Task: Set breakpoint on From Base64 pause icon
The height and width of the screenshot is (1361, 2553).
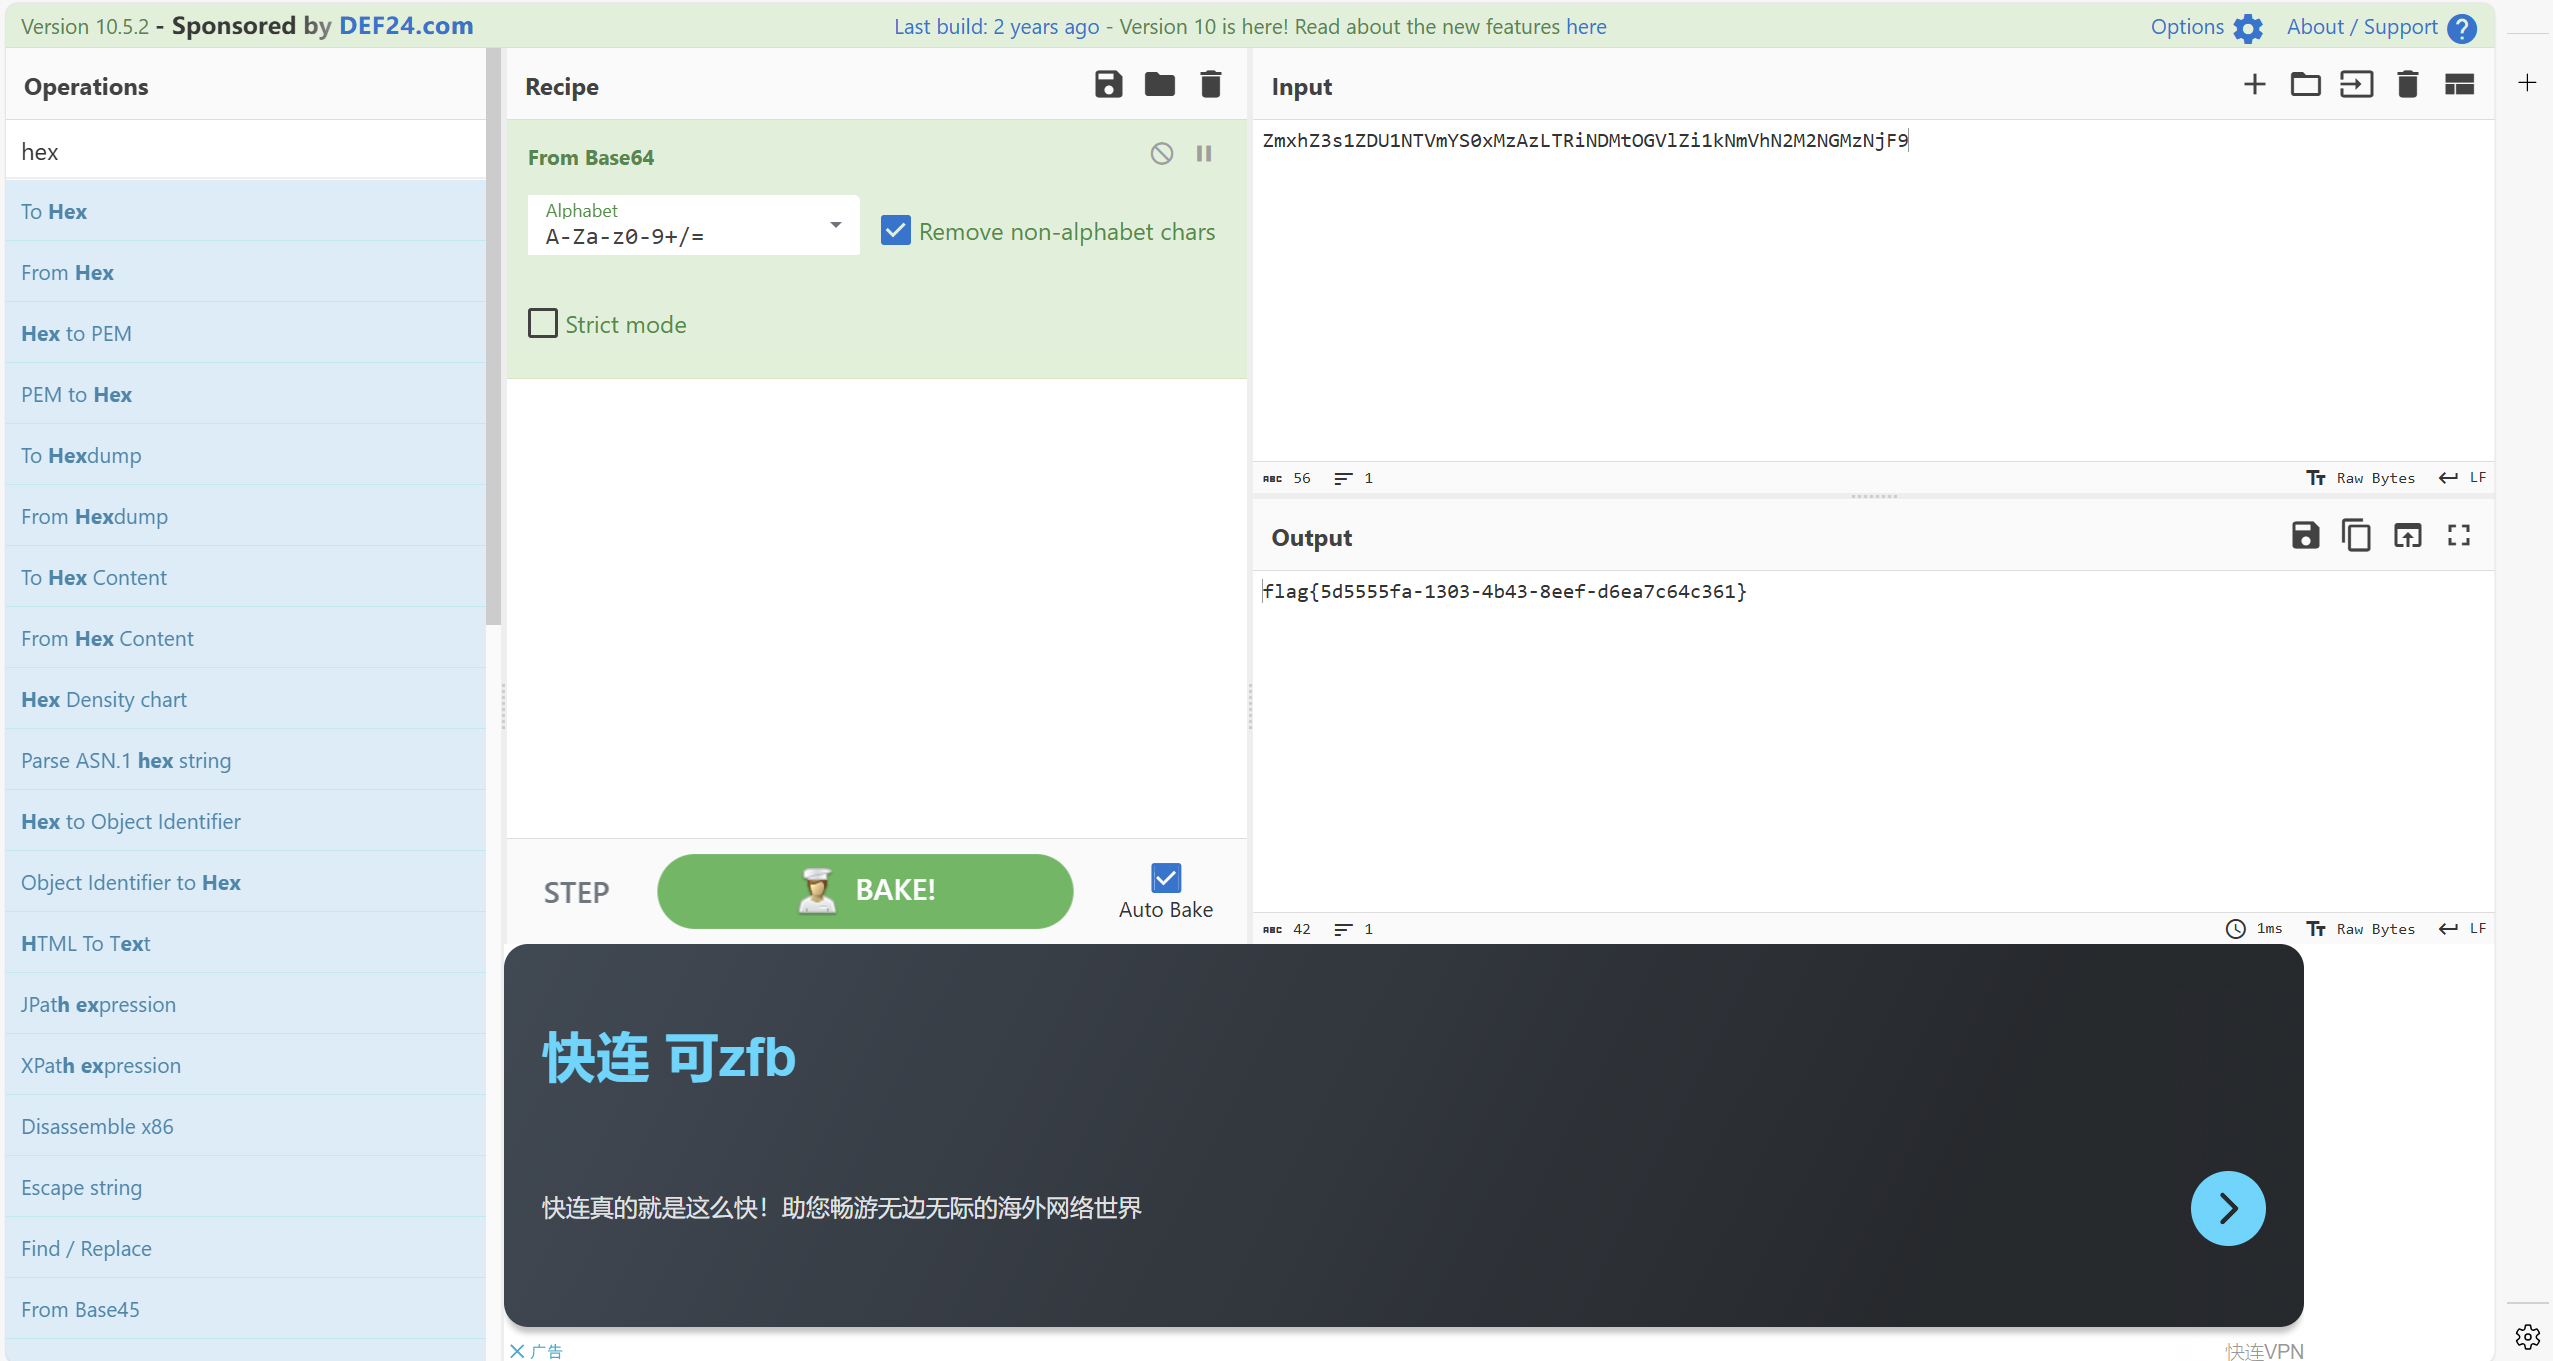Action: 1204,154
